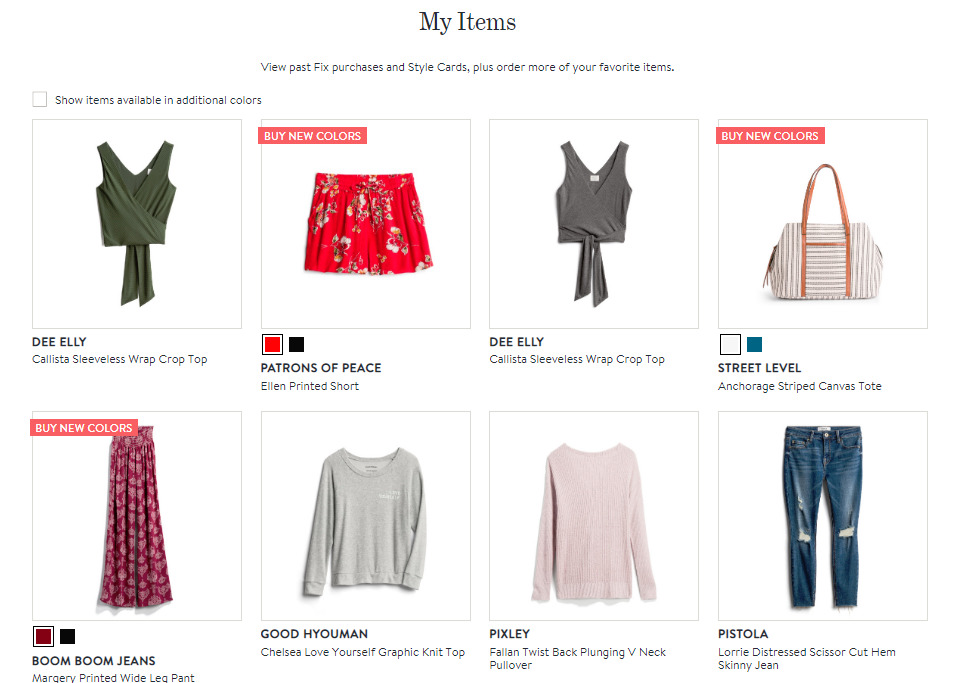Select red swatch for Ellen Printed Short
The height and width of the screenshot is (683, 954).
271,345
